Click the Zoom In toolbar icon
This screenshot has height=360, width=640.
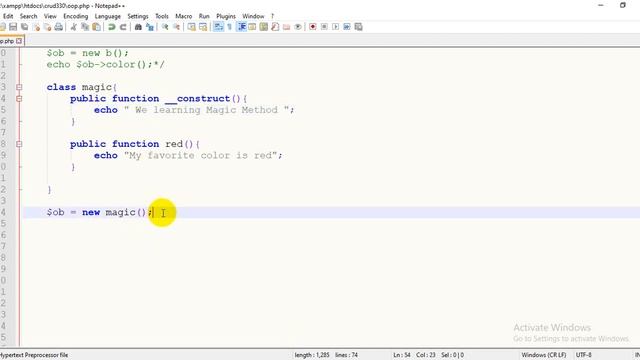click(165, 27)
